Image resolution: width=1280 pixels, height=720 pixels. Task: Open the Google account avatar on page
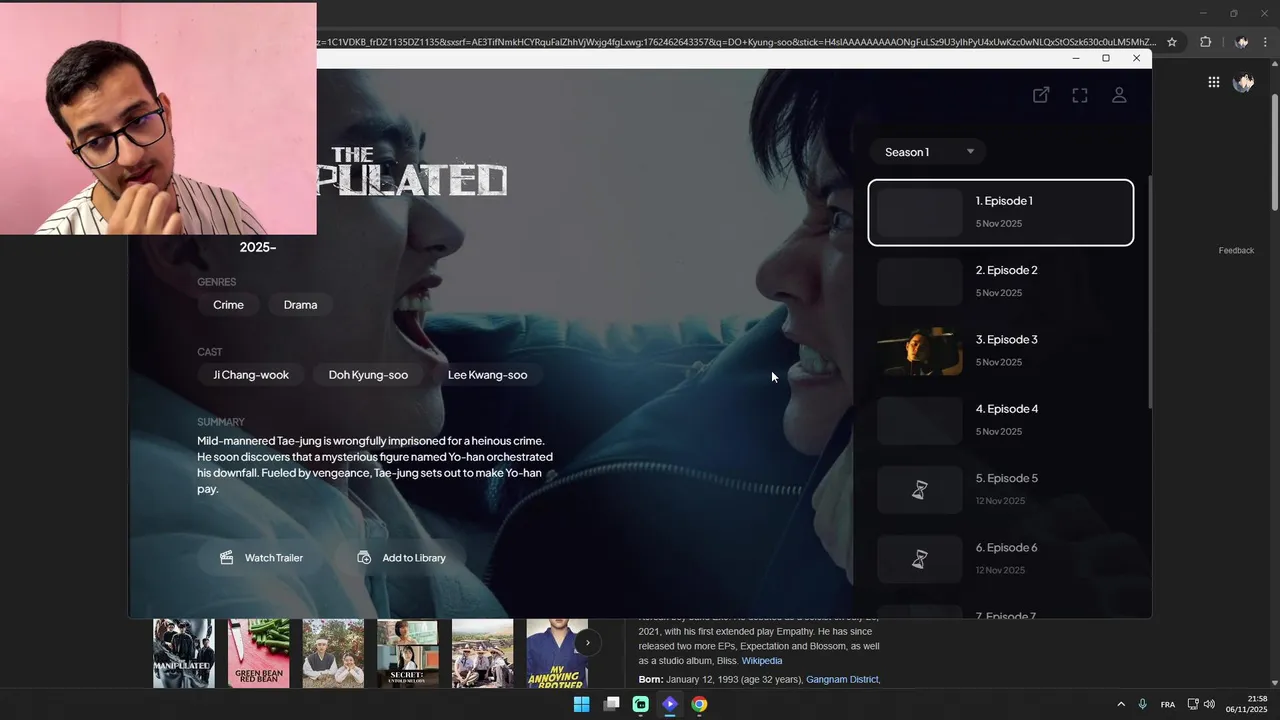coord(1243,83)
